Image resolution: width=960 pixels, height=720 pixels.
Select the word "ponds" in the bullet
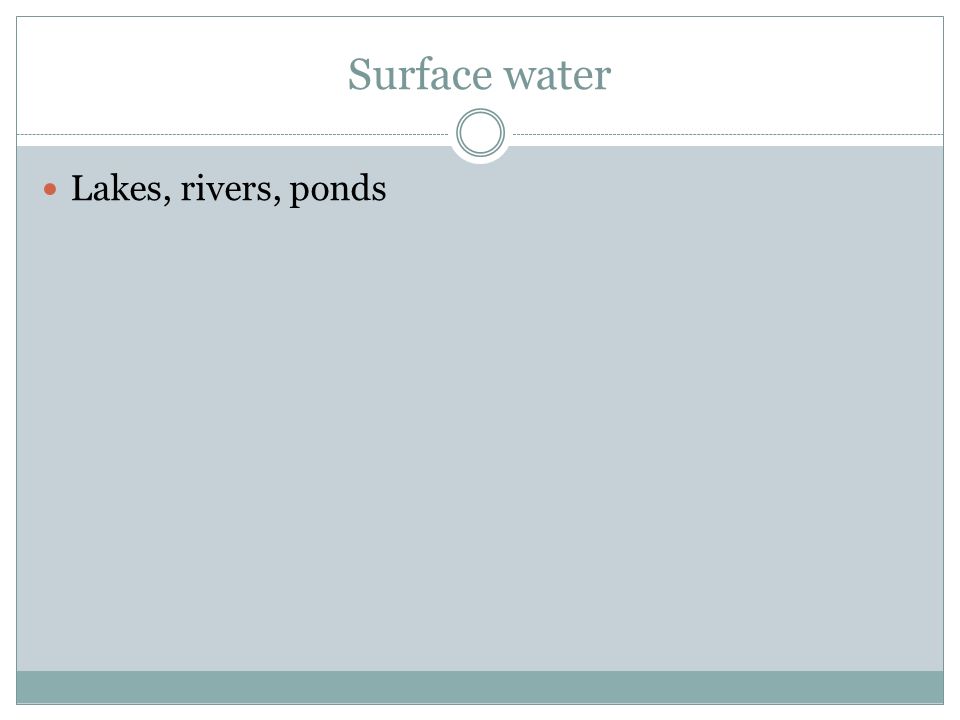point(338,191)
